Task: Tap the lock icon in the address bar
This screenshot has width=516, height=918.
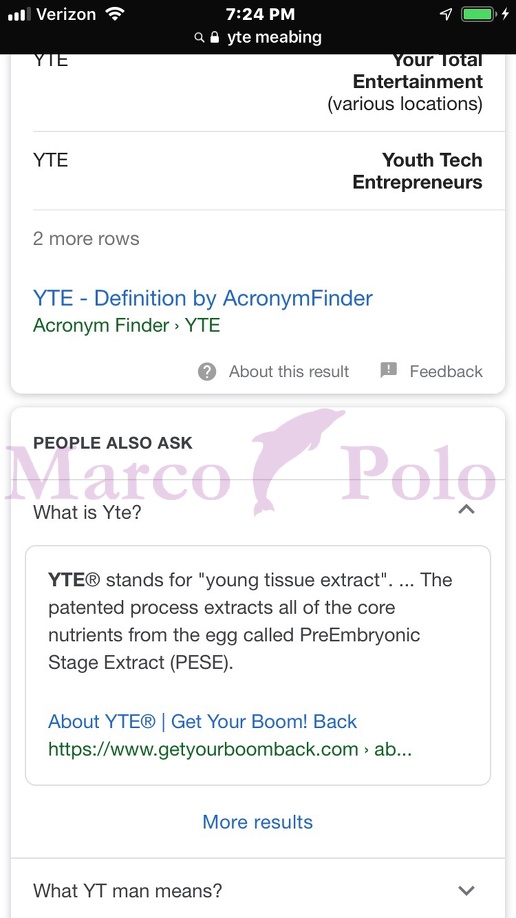Action: pos(214,37)
